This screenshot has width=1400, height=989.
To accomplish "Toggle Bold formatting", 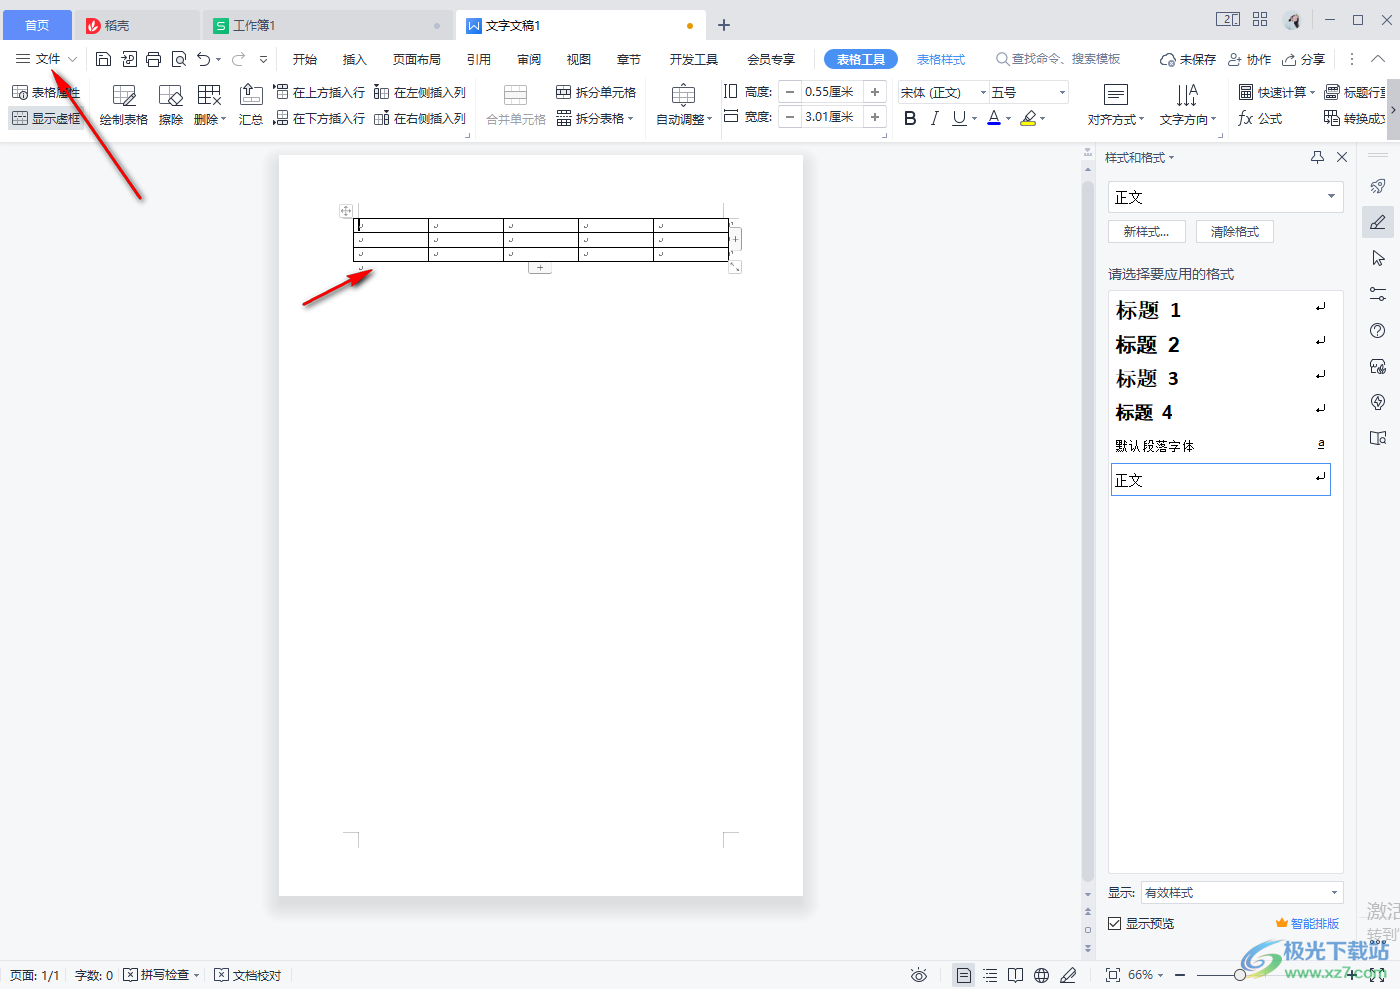I will tap(910, 118).
